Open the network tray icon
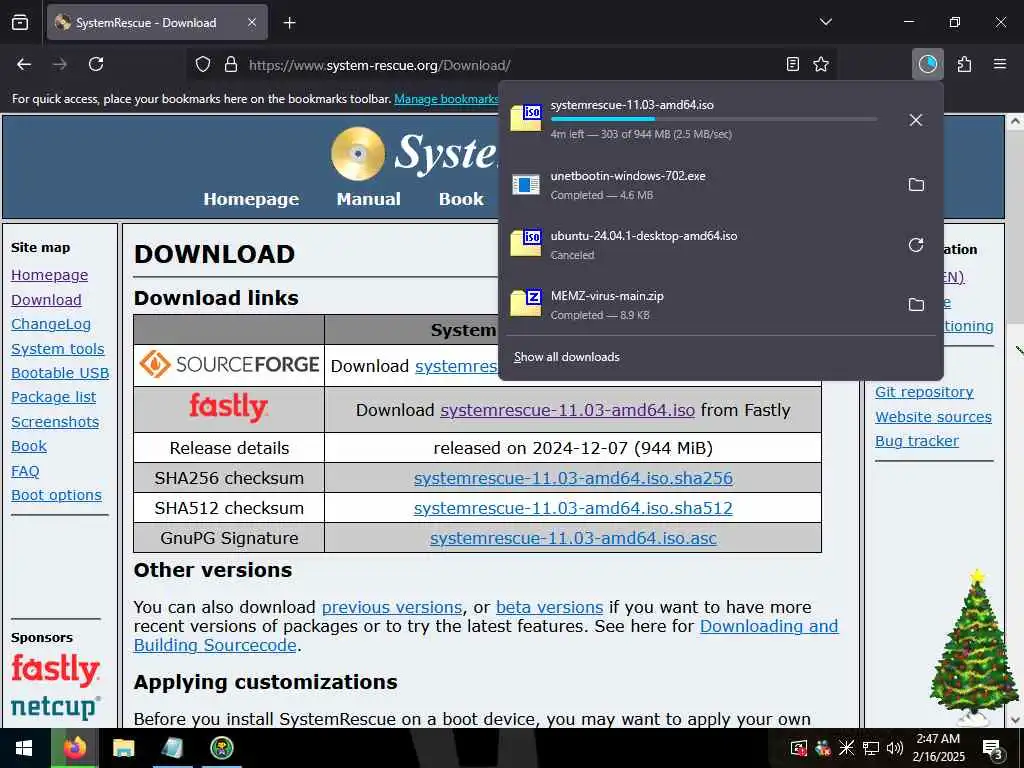Screen dimensions: 1024x768 (x=871, y=748)
